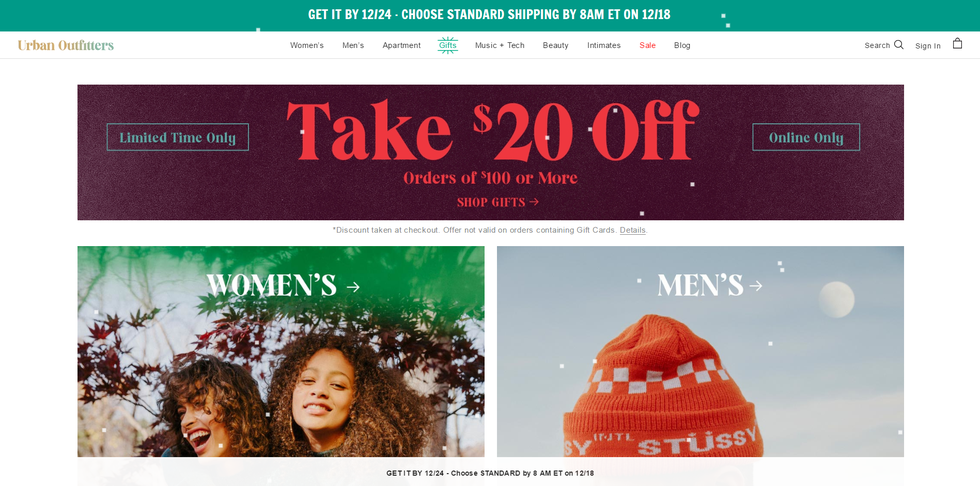Click the Urban Outfitters logo
Viewport: 980px width, 486px height.
pos(66,45)
